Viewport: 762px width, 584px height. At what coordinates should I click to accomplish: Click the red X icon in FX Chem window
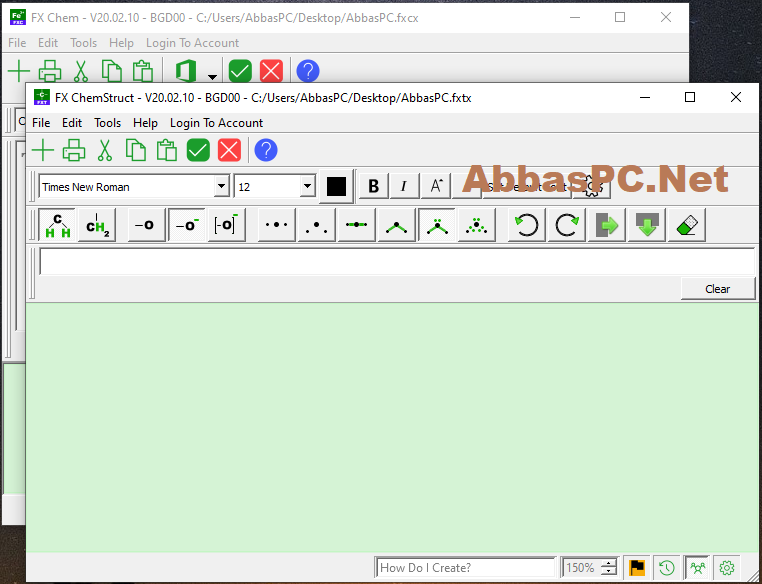[x=271, y=71]
